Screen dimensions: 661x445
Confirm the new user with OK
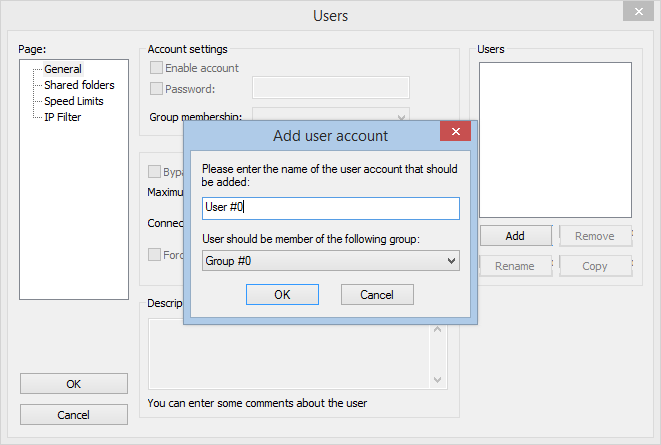(282, 294)
